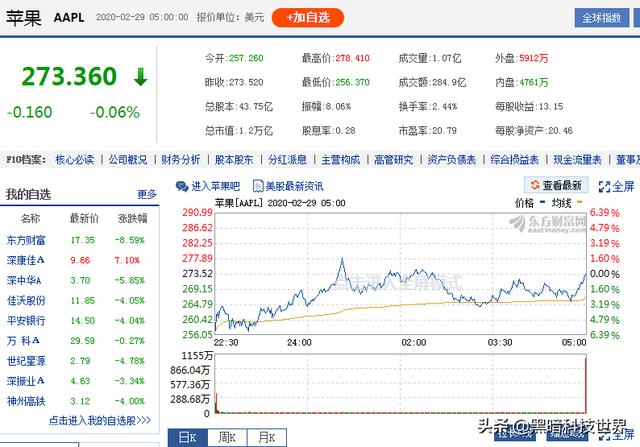640x447 pixels.
Task: Click the 全屏 expand icon above chart
Action: click(x=604, y=187)
